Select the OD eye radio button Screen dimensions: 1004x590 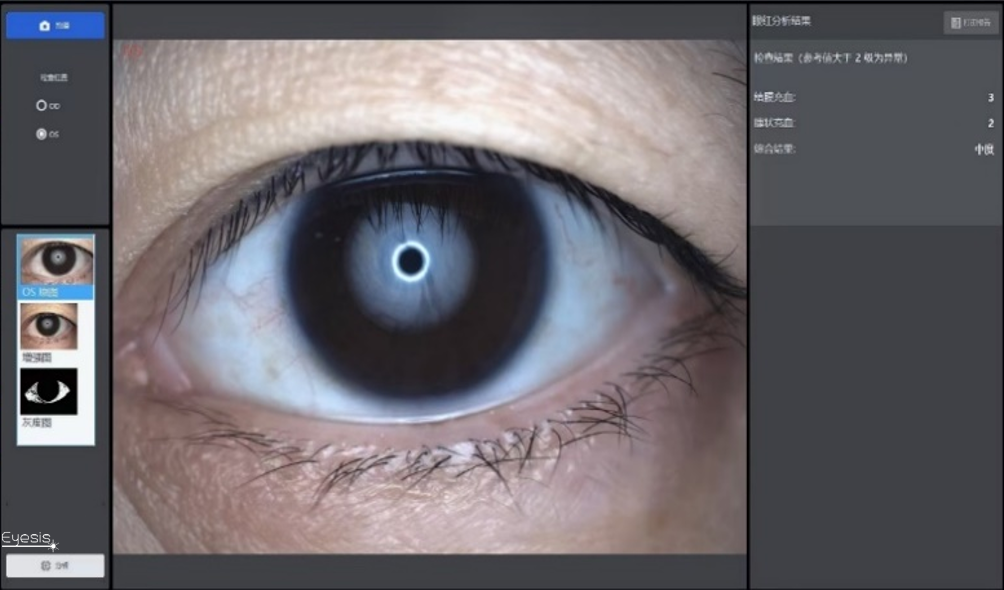tap(42, 106)
